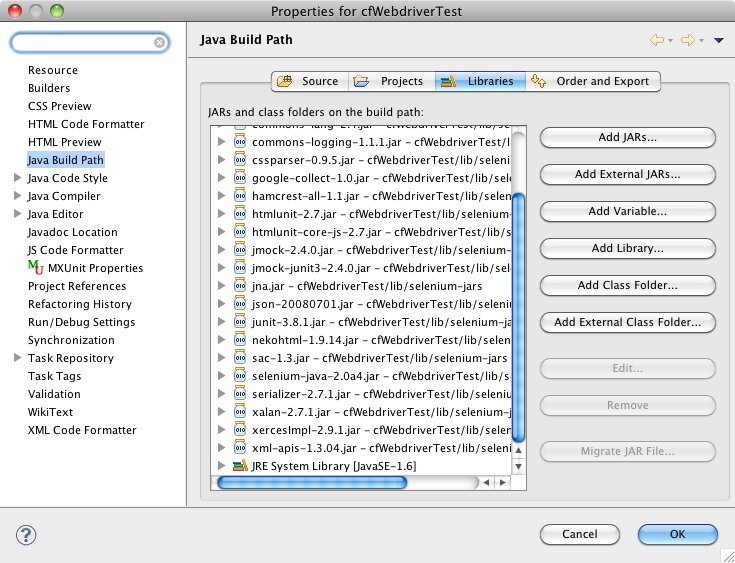Click the forward navigation arrow icon
This screenshot has width=735, height=563.
pos(687,40)
